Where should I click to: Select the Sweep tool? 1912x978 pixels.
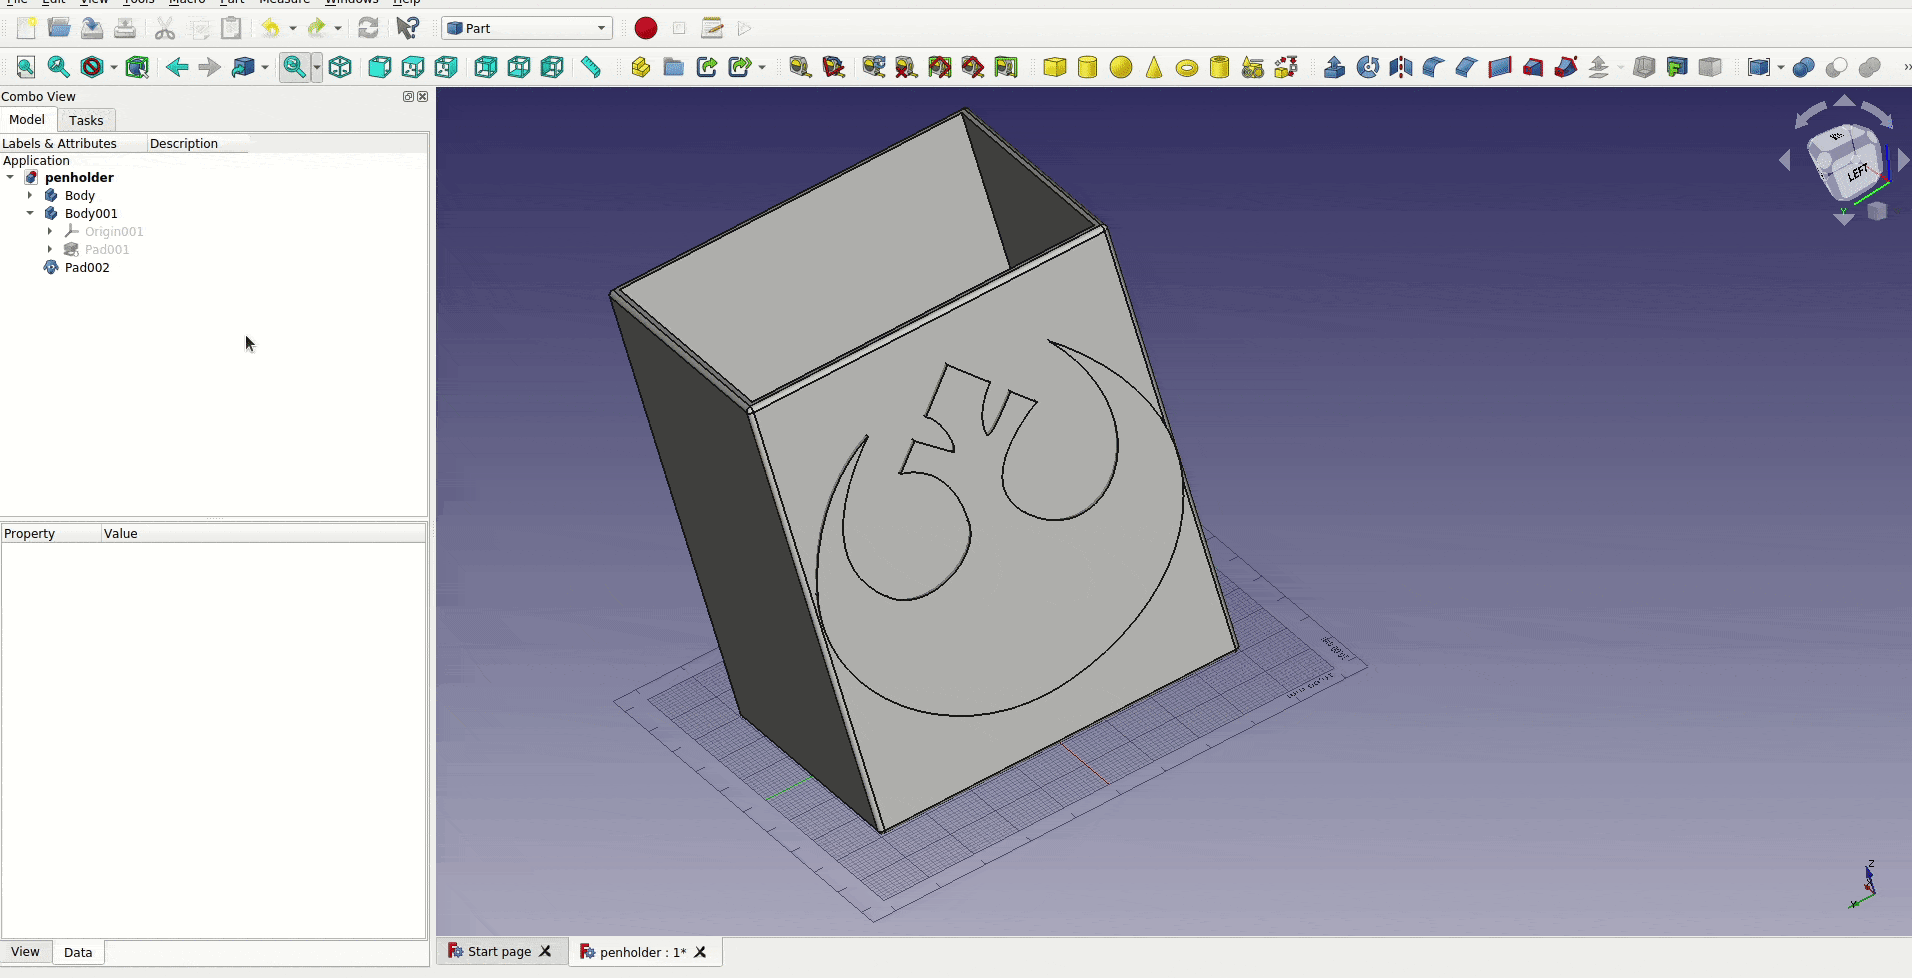1566,67
